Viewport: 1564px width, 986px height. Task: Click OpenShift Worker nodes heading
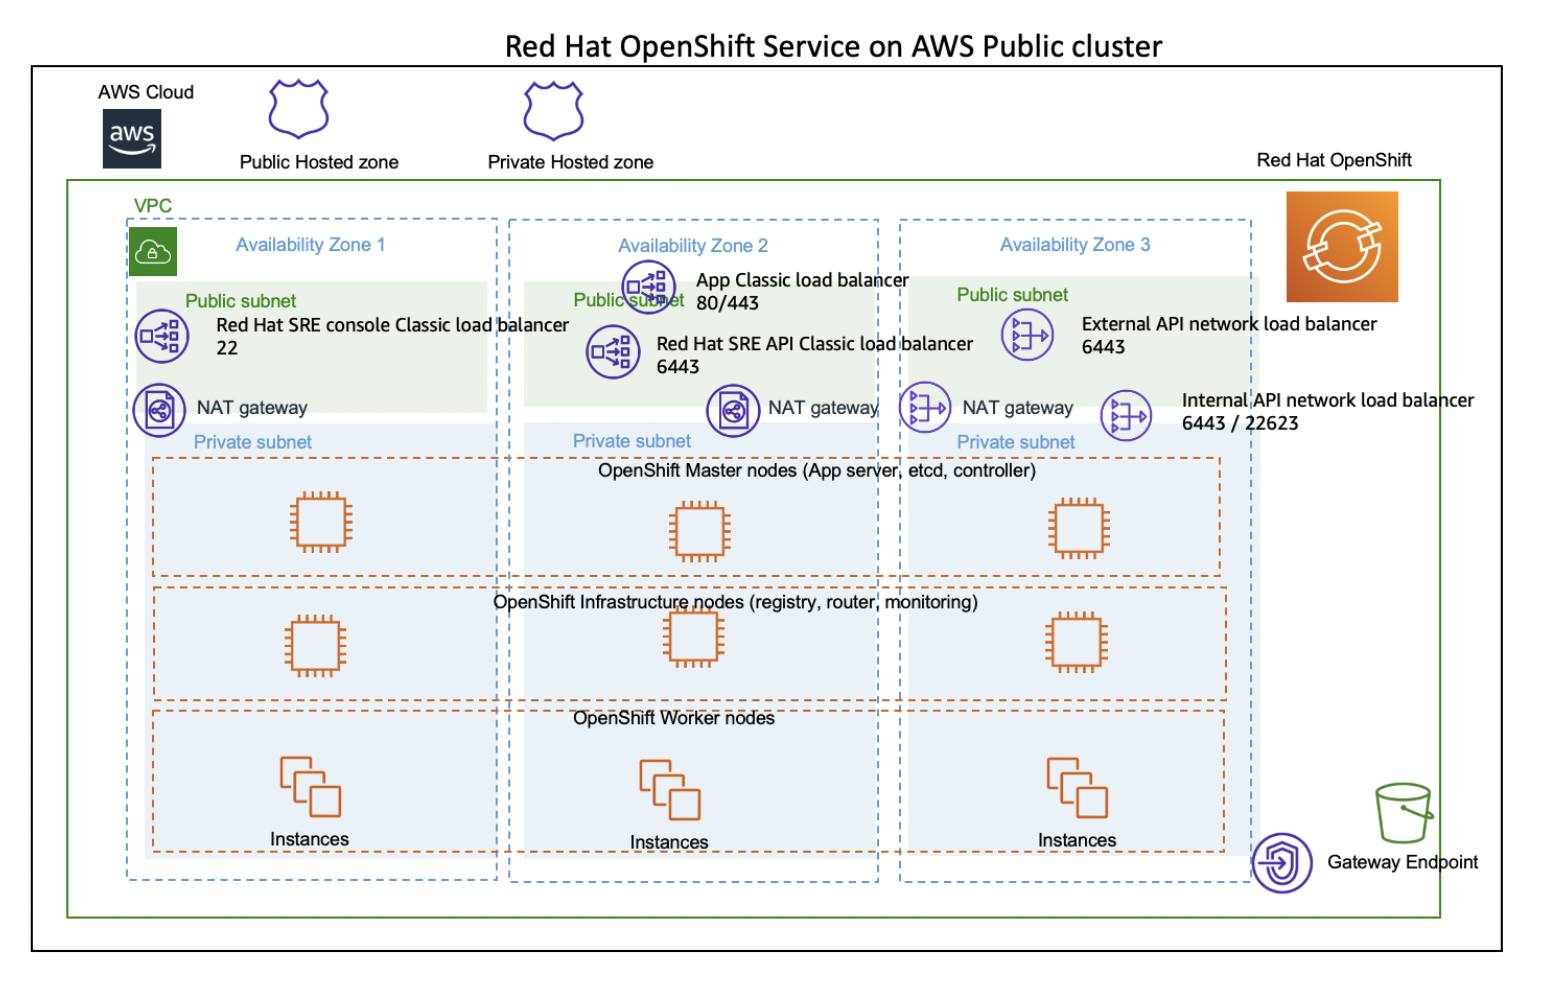tap(674, 718)
